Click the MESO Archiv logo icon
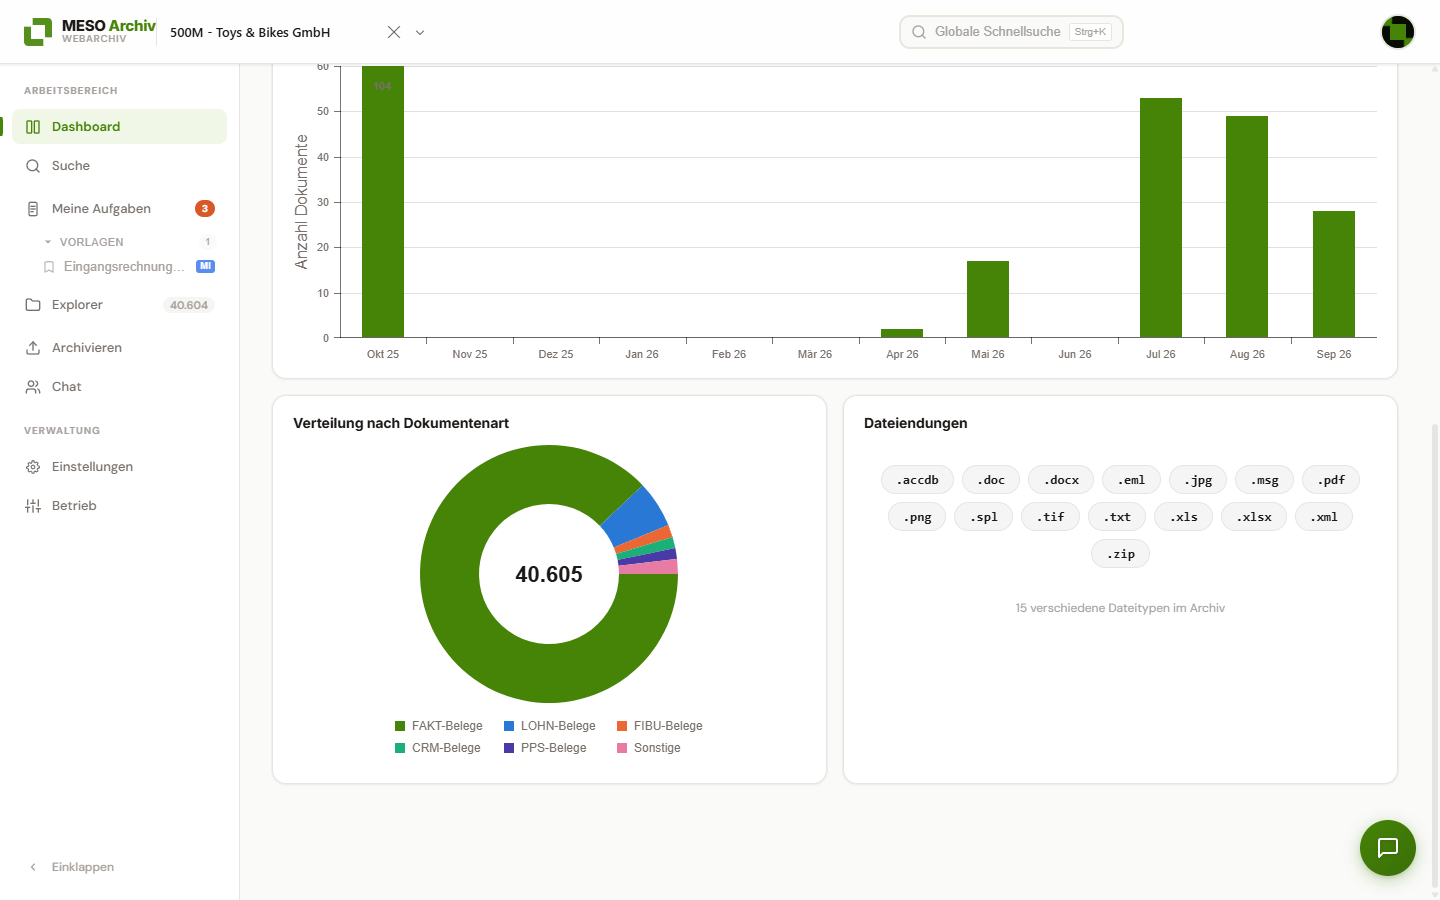 (38, 32)
